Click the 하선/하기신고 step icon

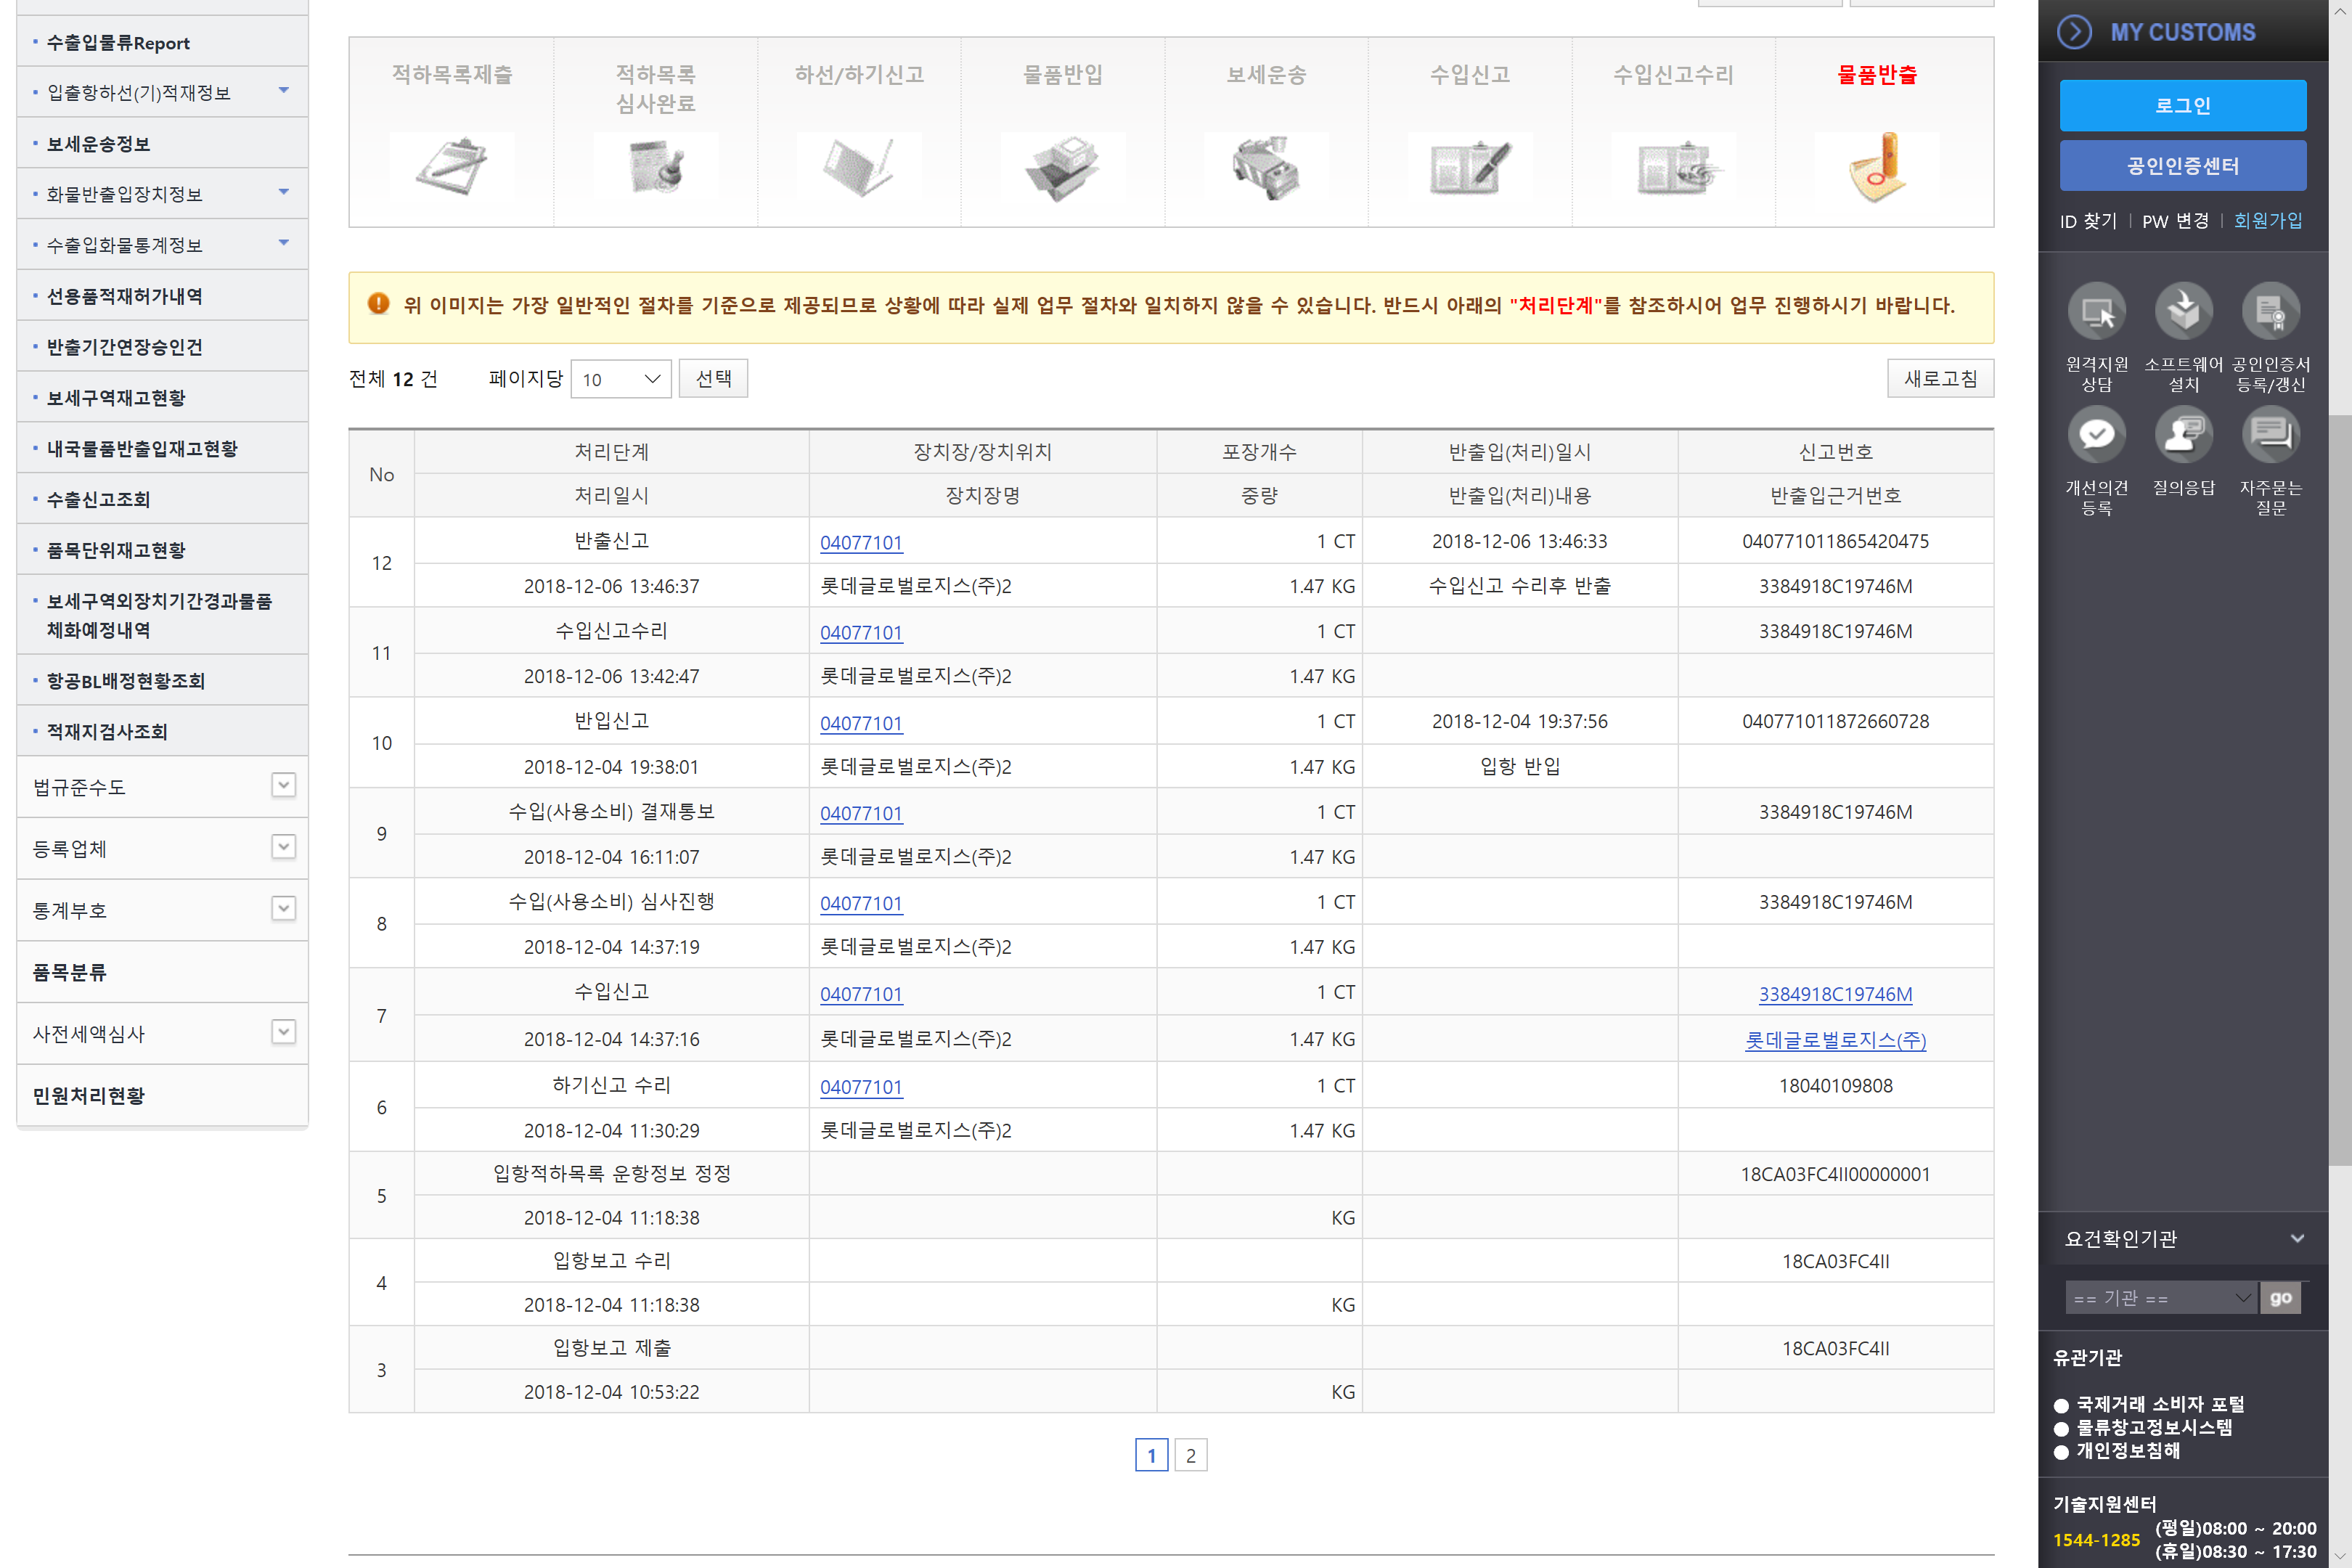pyautogui.click(x=859, y=166)
